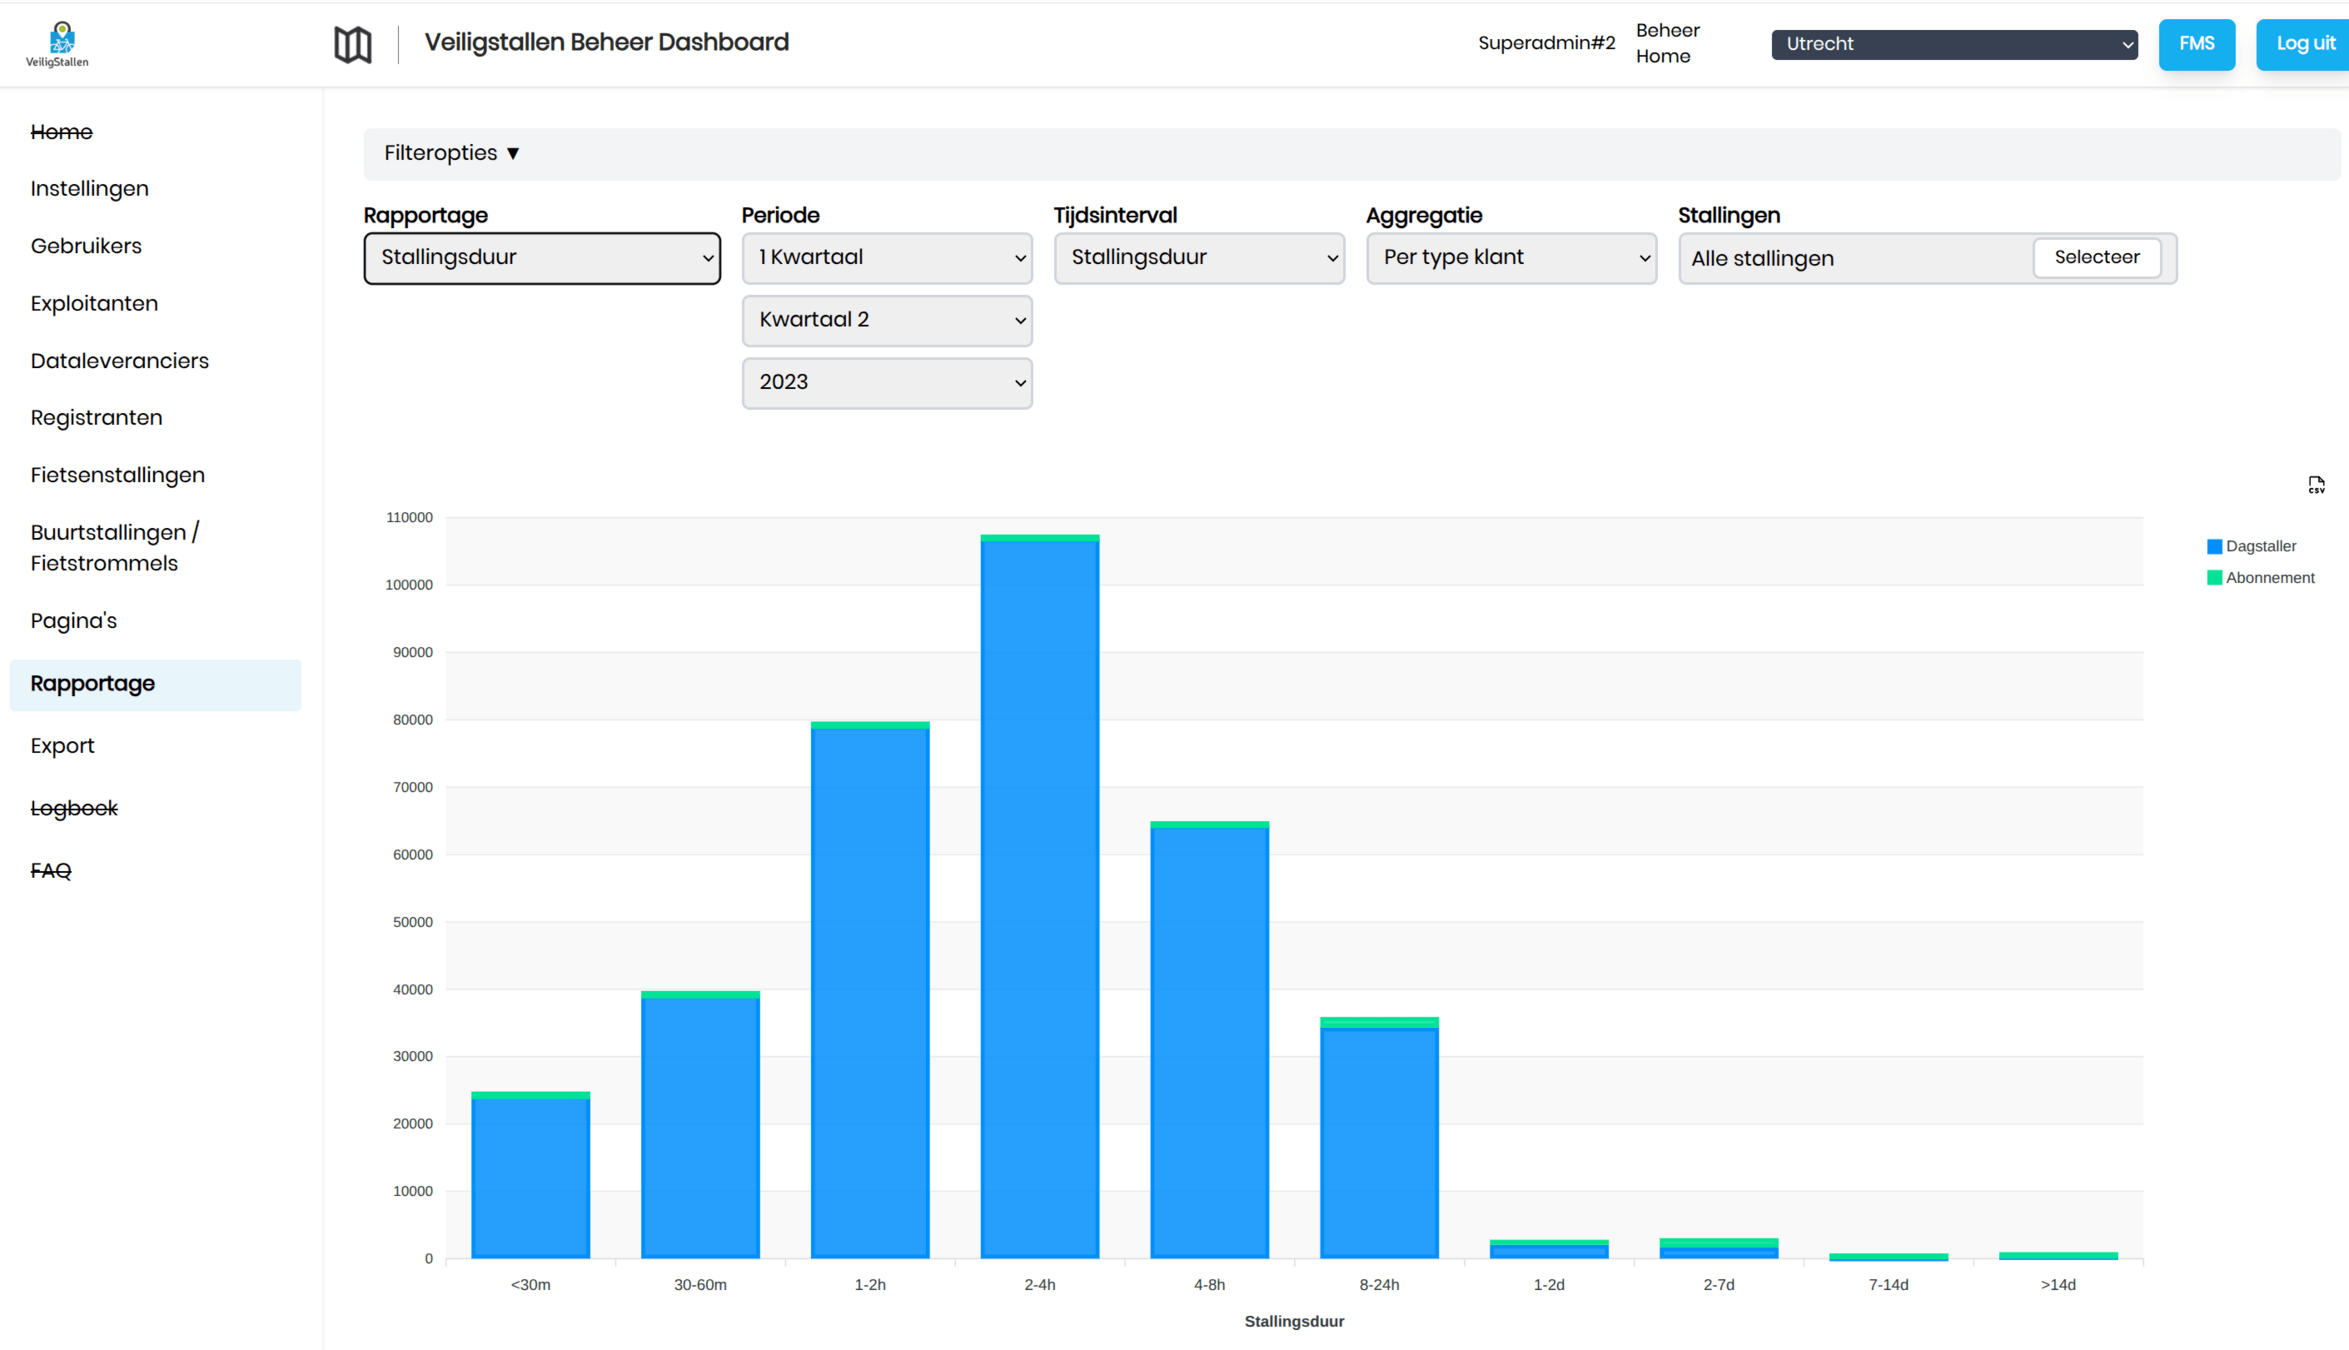Click the FMS button
2349x1350 pixels.
click(2196, 44)
